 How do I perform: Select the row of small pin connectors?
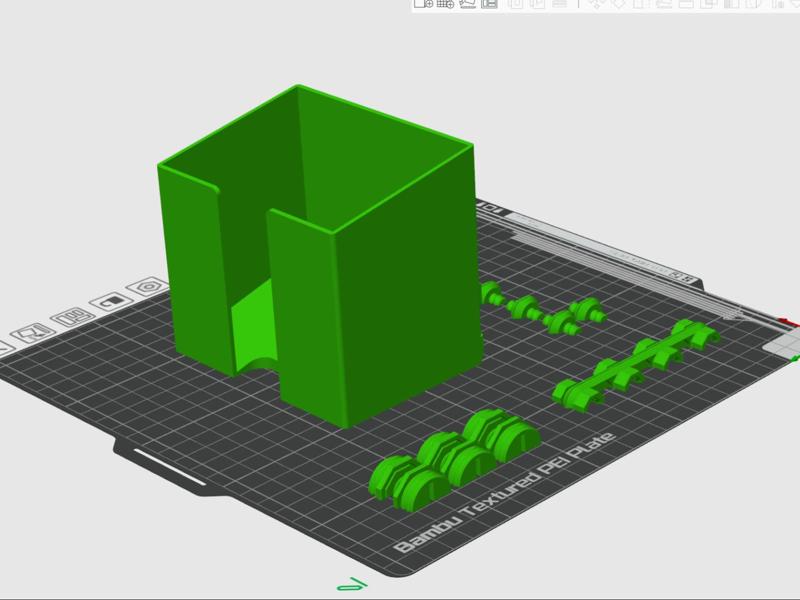point(543,308)
